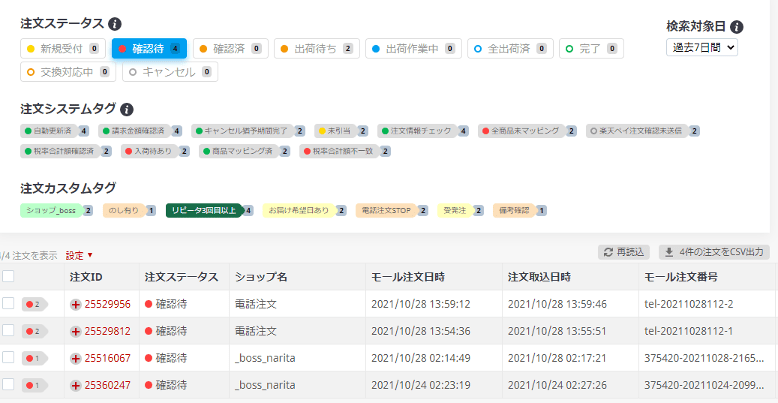Switch to 新規受付 status filter

(x=60, y=48)
